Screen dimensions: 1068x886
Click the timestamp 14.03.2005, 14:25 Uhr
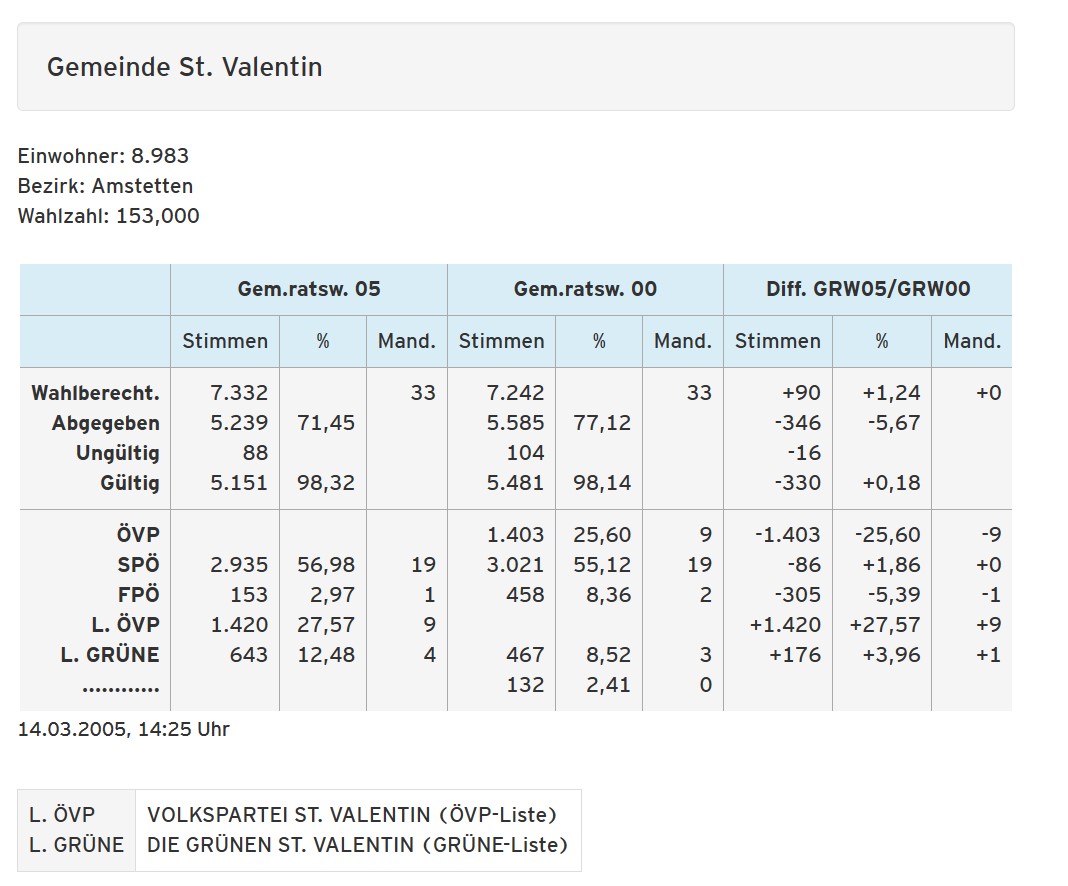pyautogui.click(x=124, y=729)
